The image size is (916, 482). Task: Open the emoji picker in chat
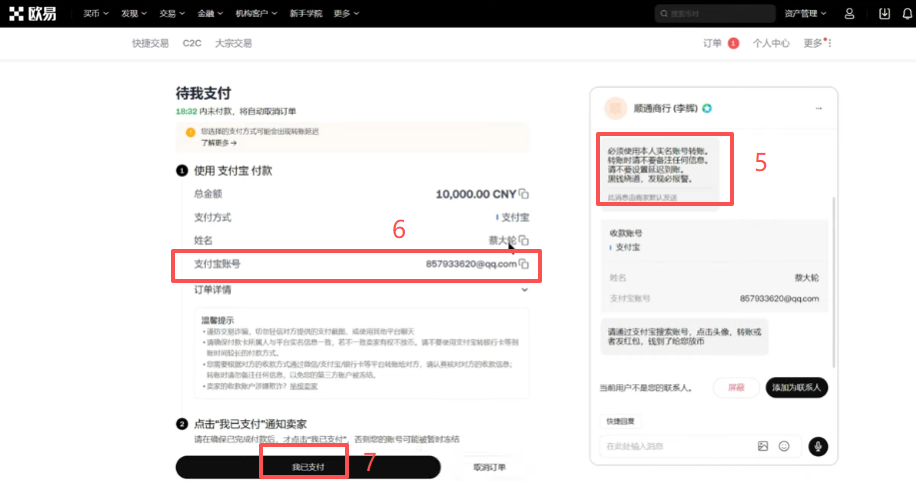pos(784,446)
